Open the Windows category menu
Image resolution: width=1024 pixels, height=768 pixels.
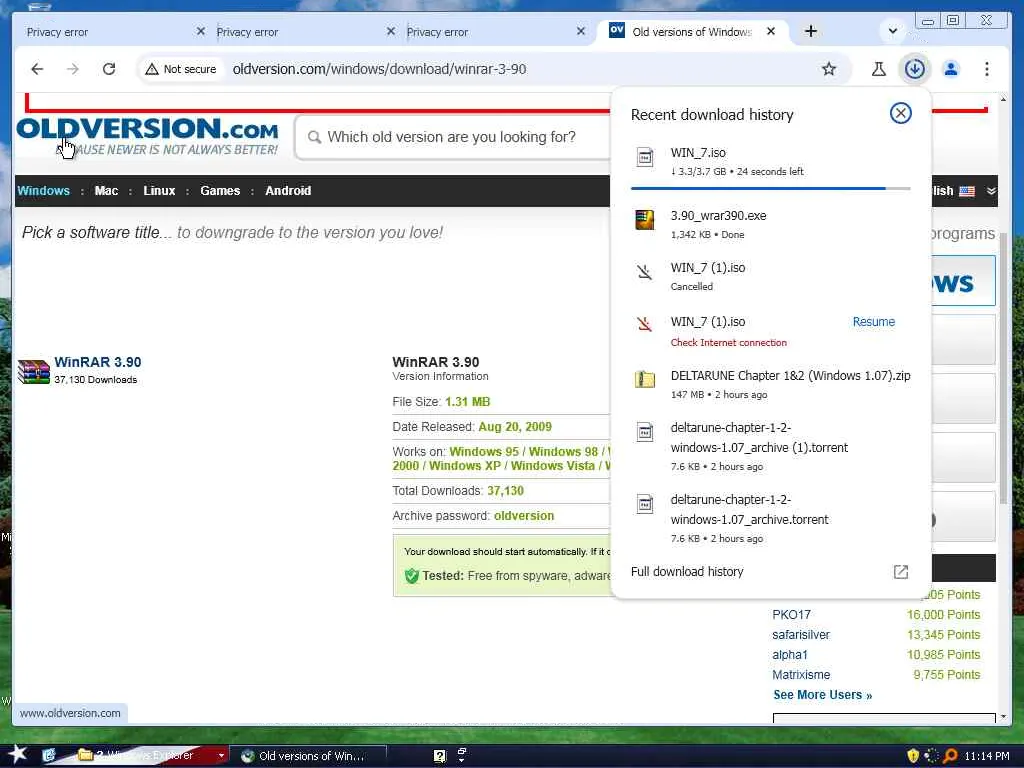[43, 191]
